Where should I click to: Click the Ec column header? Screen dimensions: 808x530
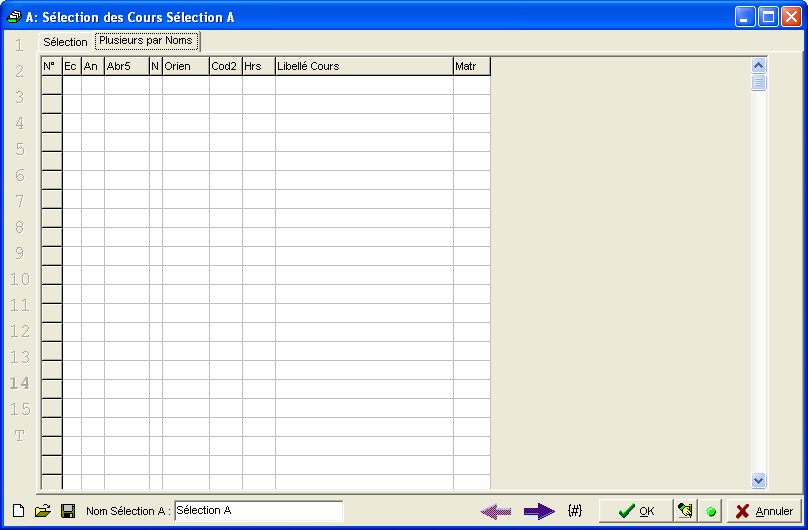click(72, 66)
